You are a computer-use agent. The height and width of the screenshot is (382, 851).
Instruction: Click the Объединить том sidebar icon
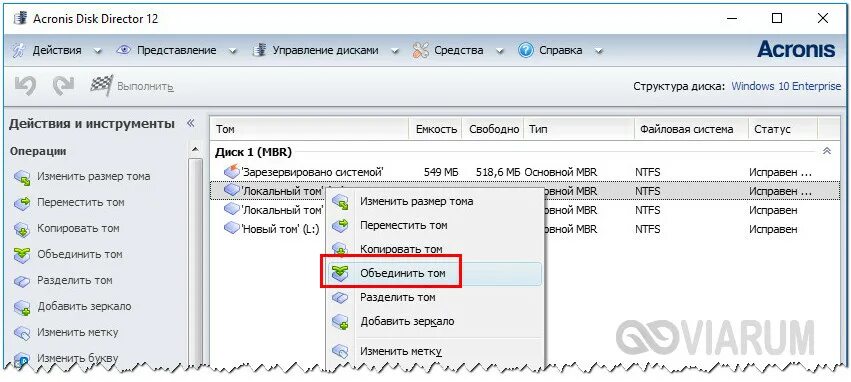pos(22,254)
